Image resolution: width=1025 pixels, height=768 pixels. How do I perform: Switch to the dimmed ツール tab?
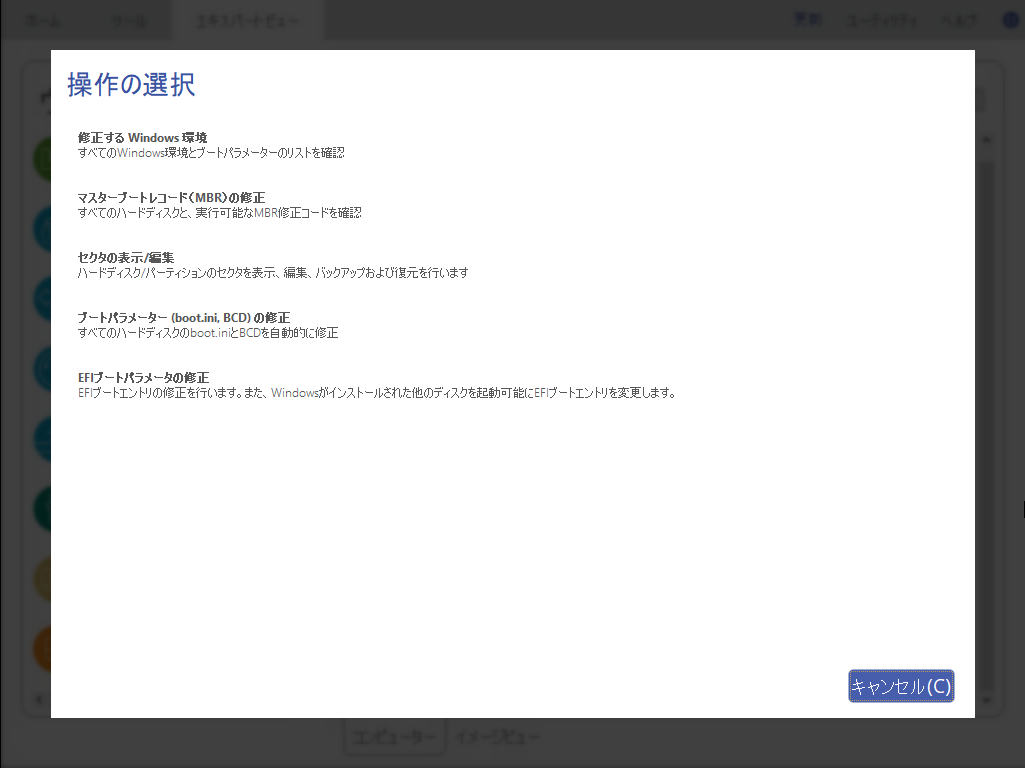point(129,21)
